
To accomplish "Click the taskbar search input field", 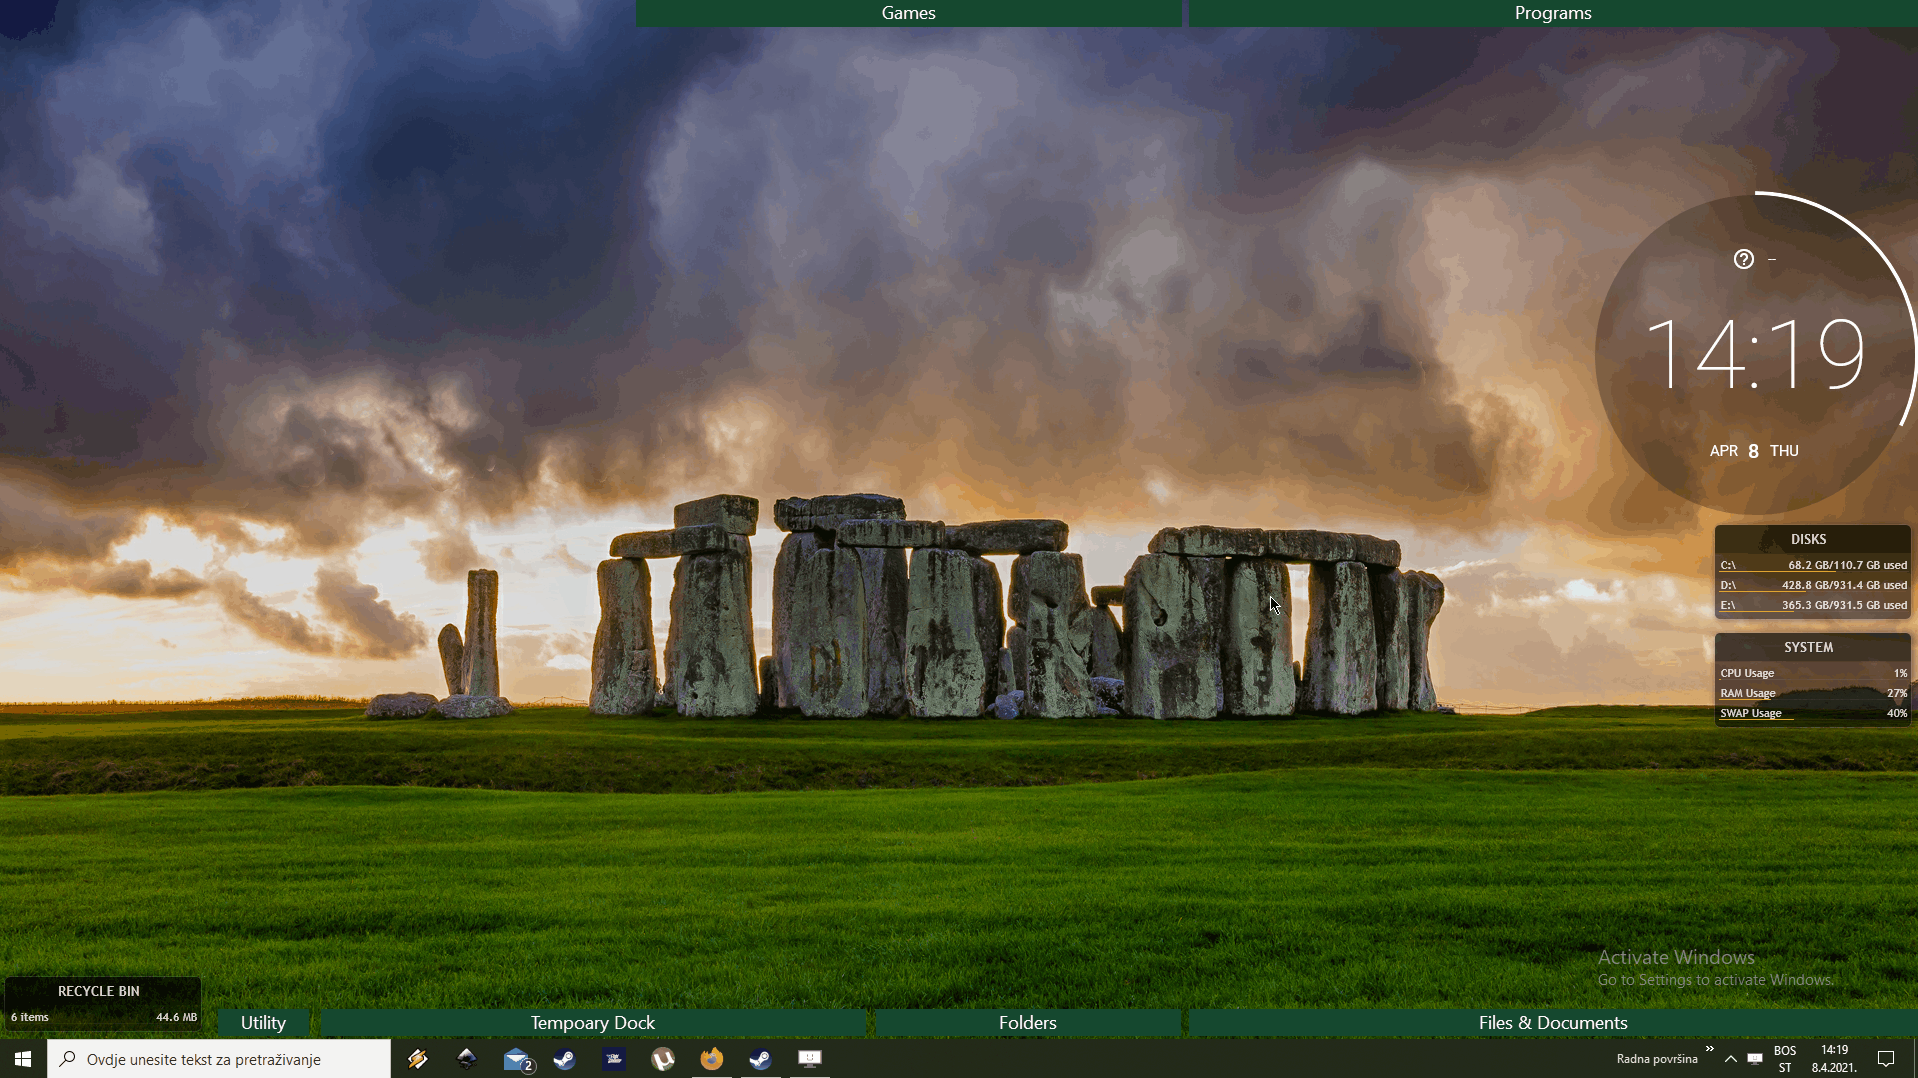I will click(220, 1059).
